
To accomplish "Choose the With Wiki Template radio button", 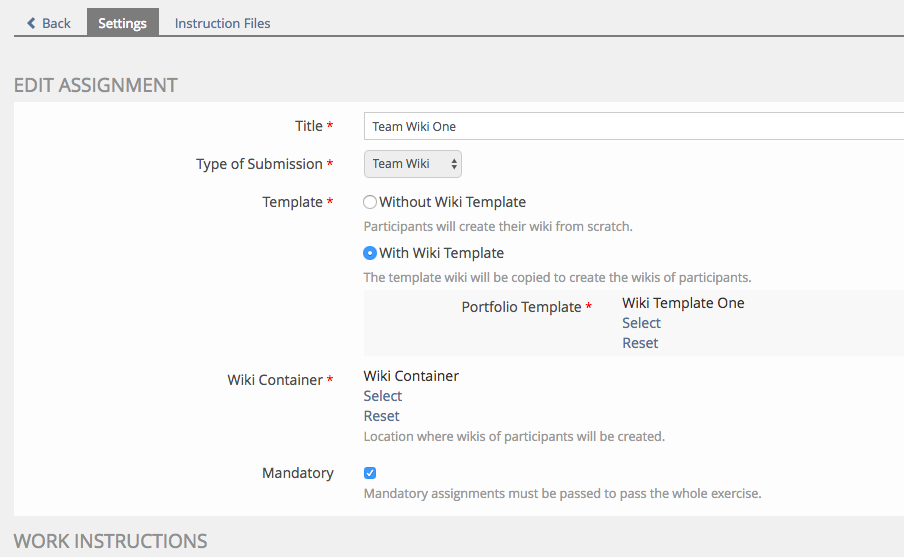I will (x=370, y=254).
